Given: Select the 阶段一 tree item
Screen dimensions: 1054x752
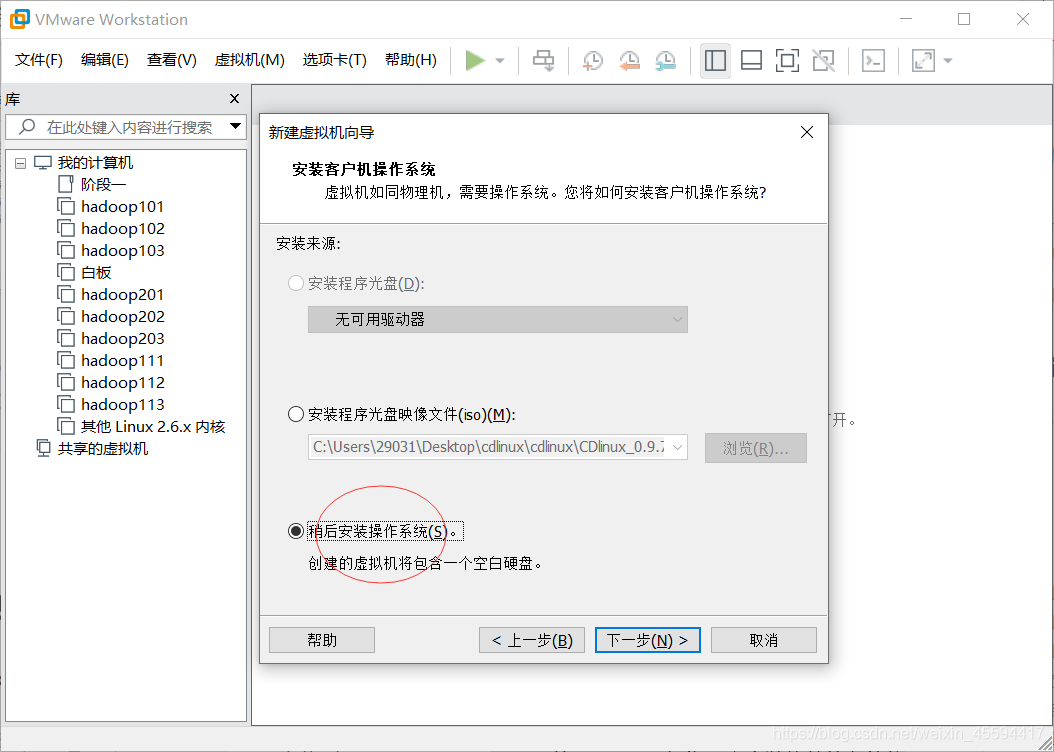Looking at the screenshot, I should (104, 184).
